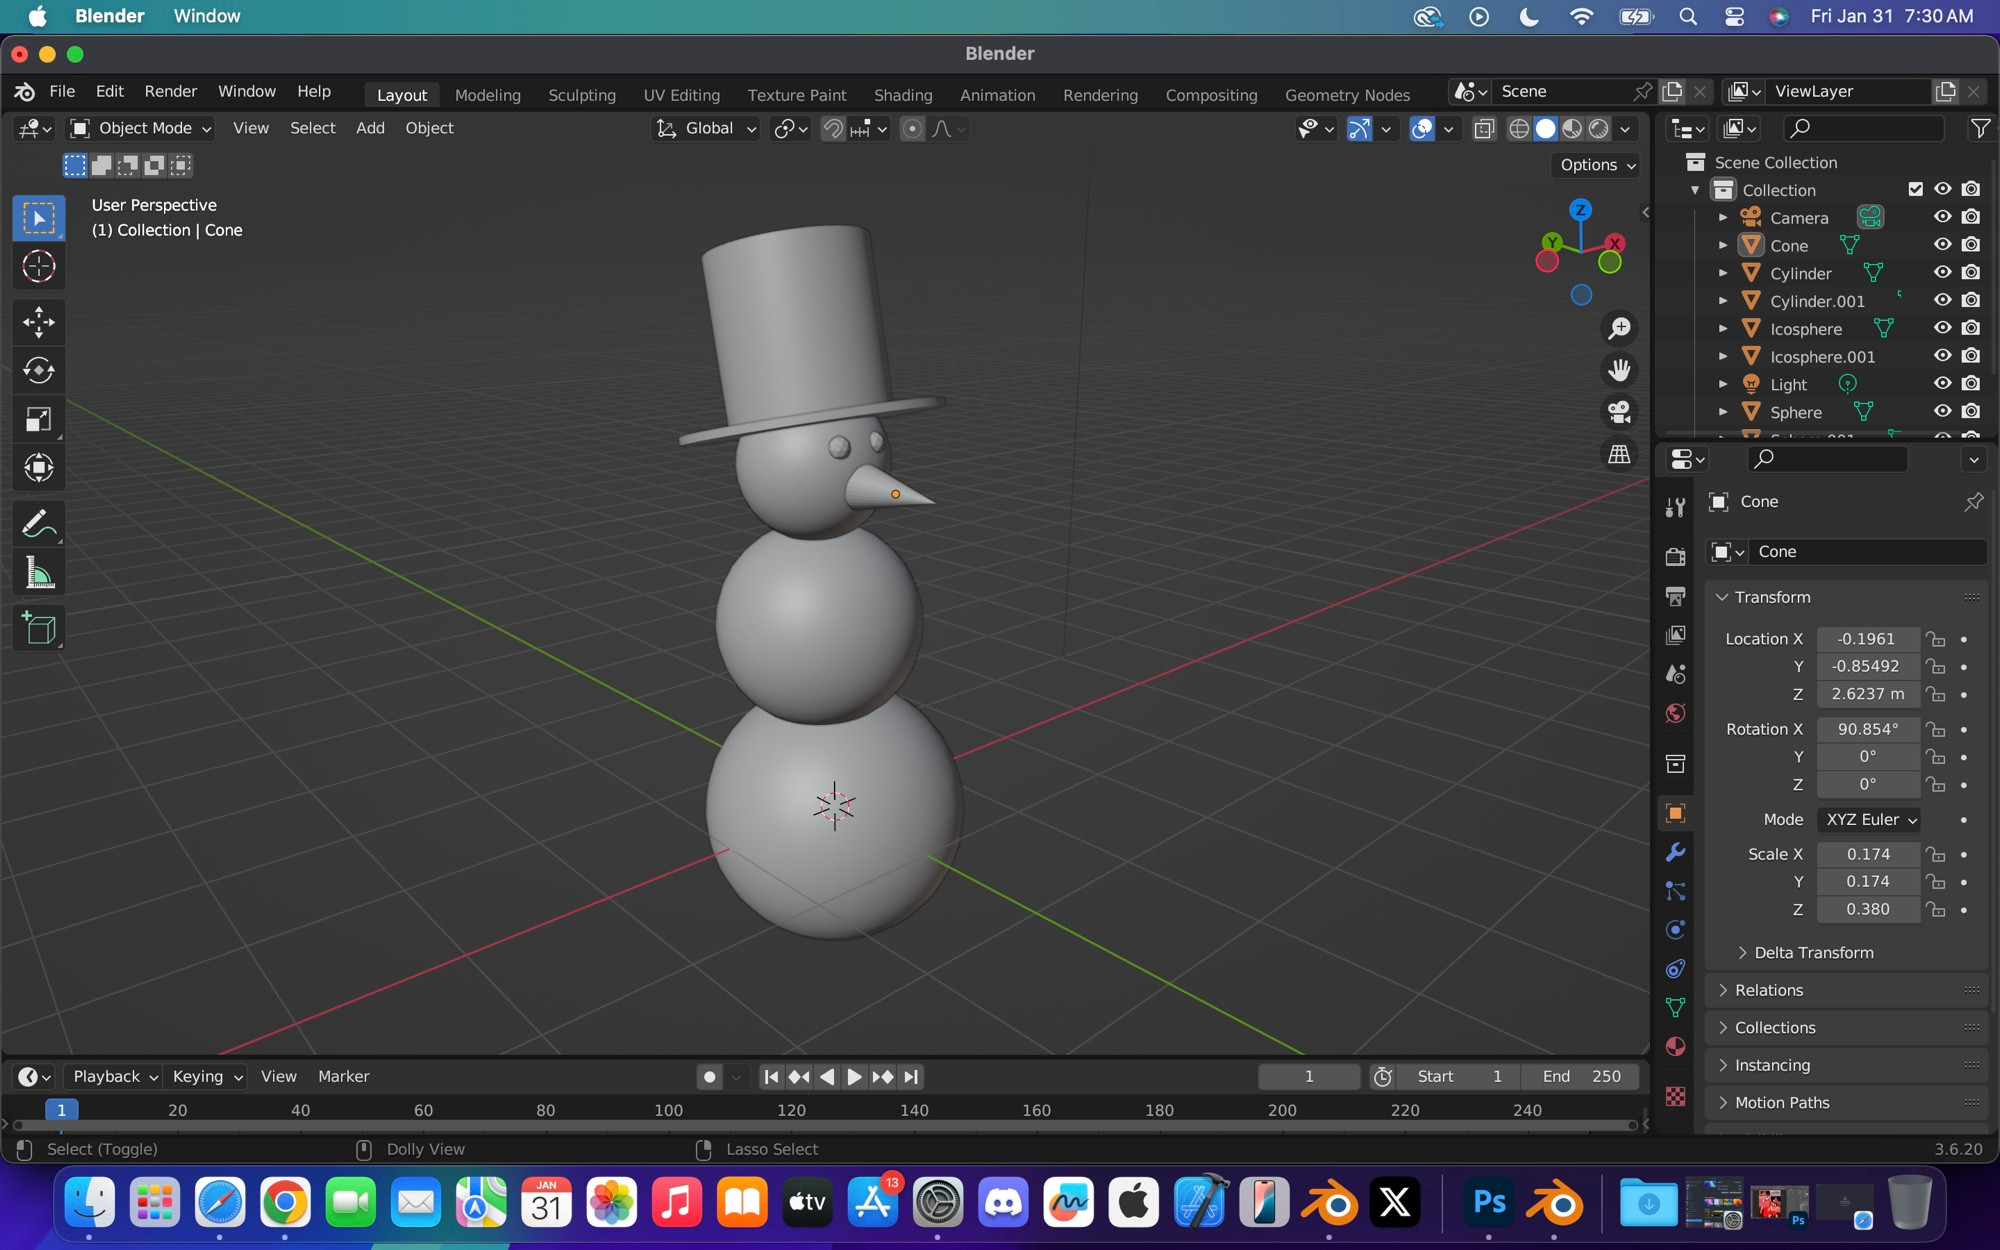Image resolution: width=2000 pixels, height=1250 pixels.
Task: Open the Render menu
Action: coord(171,91)
